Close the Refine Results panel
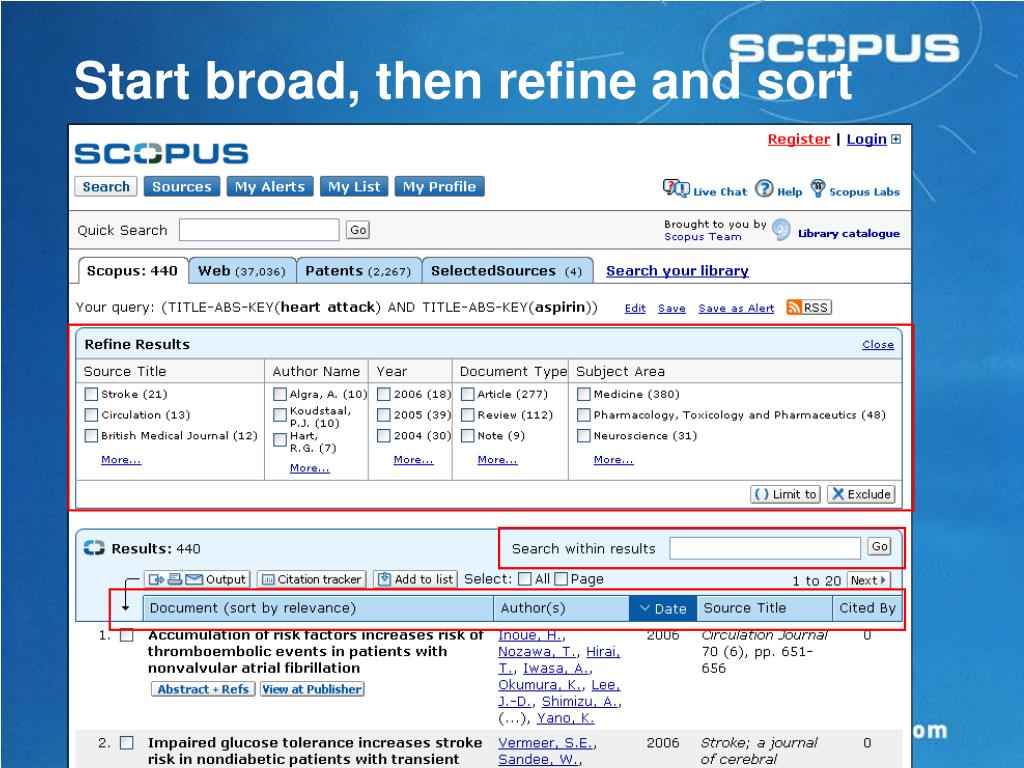This screenshot has height=768, width=1024. click(878, 345)
